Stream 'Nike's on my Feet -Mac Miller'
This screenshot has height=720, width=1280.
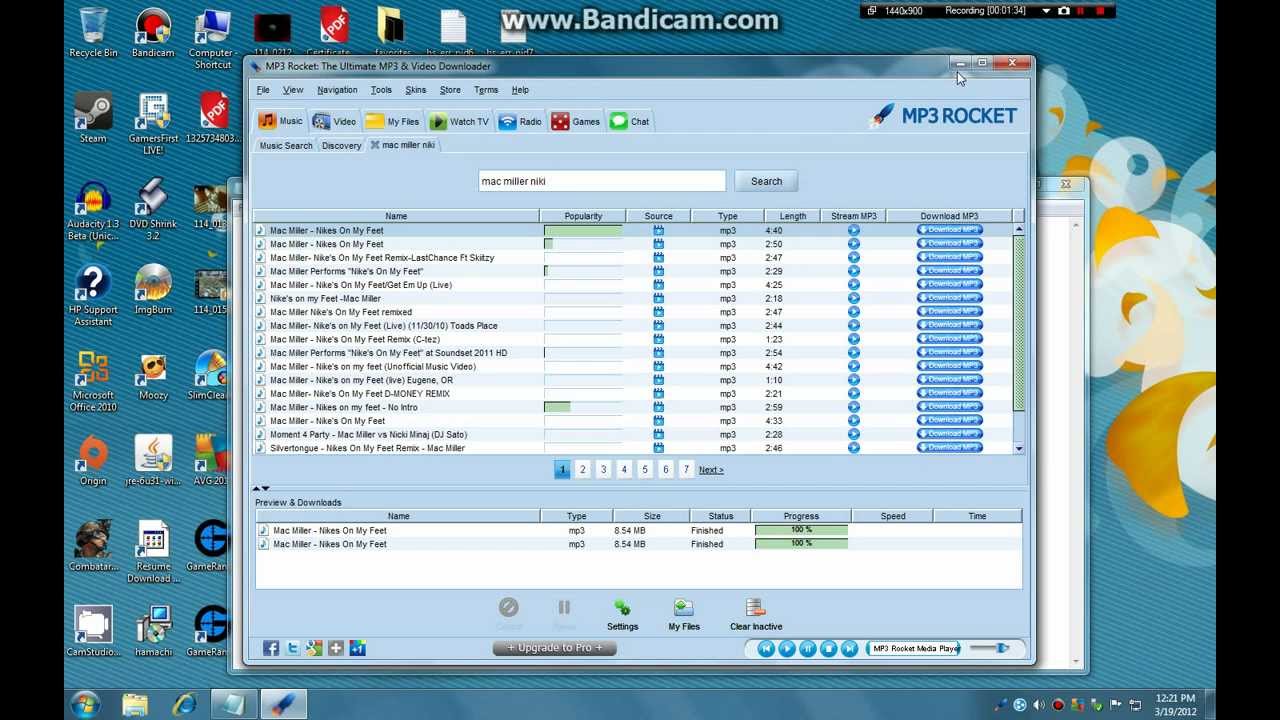pos(853,298)
